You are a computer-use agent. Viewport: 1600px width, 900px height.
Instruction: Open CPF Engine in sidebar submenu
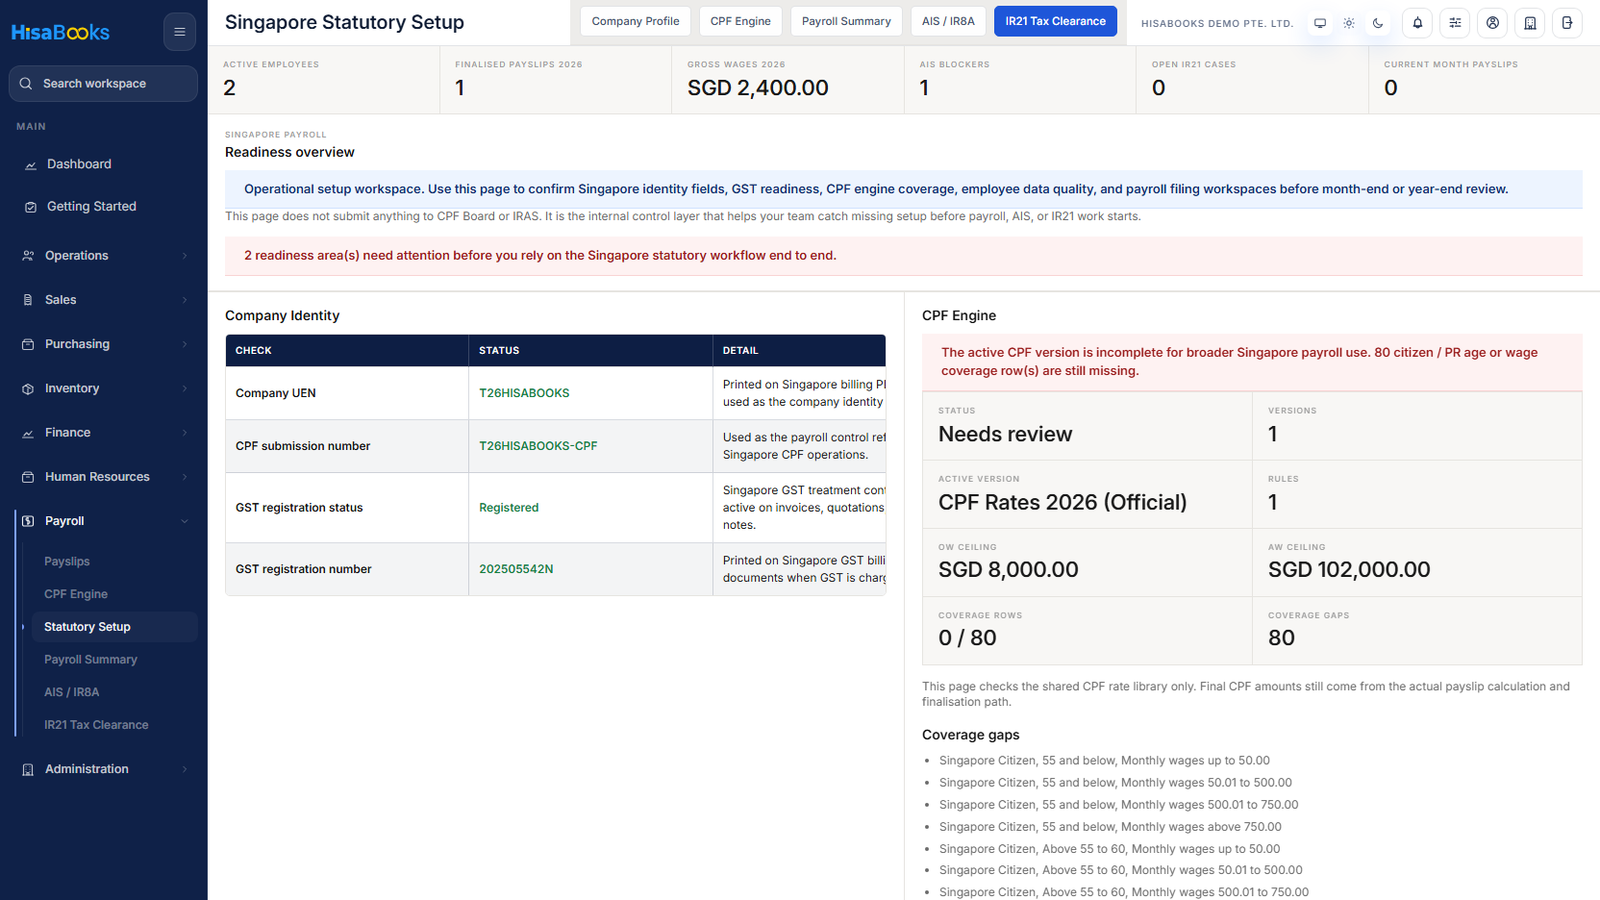[76, 594]
